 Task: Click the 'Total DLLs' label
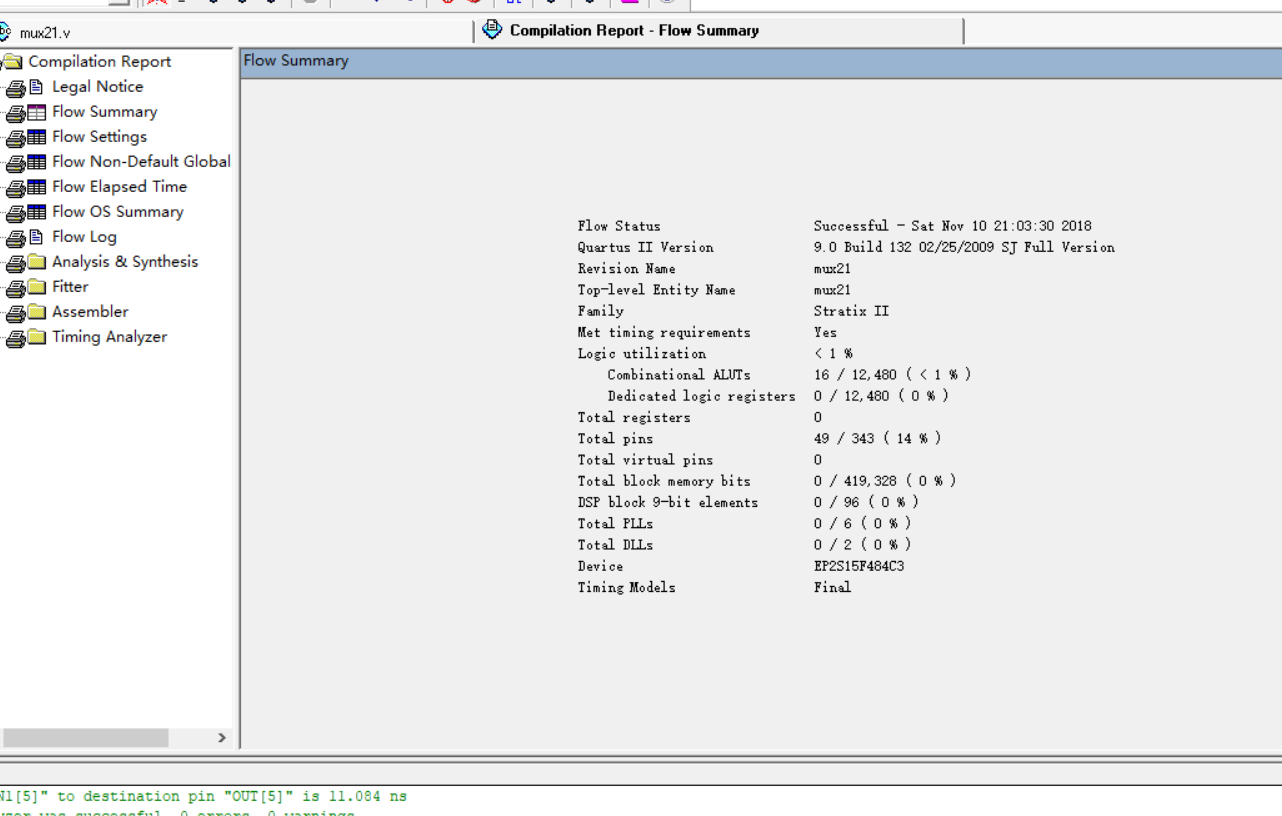[x=615, y=545]
